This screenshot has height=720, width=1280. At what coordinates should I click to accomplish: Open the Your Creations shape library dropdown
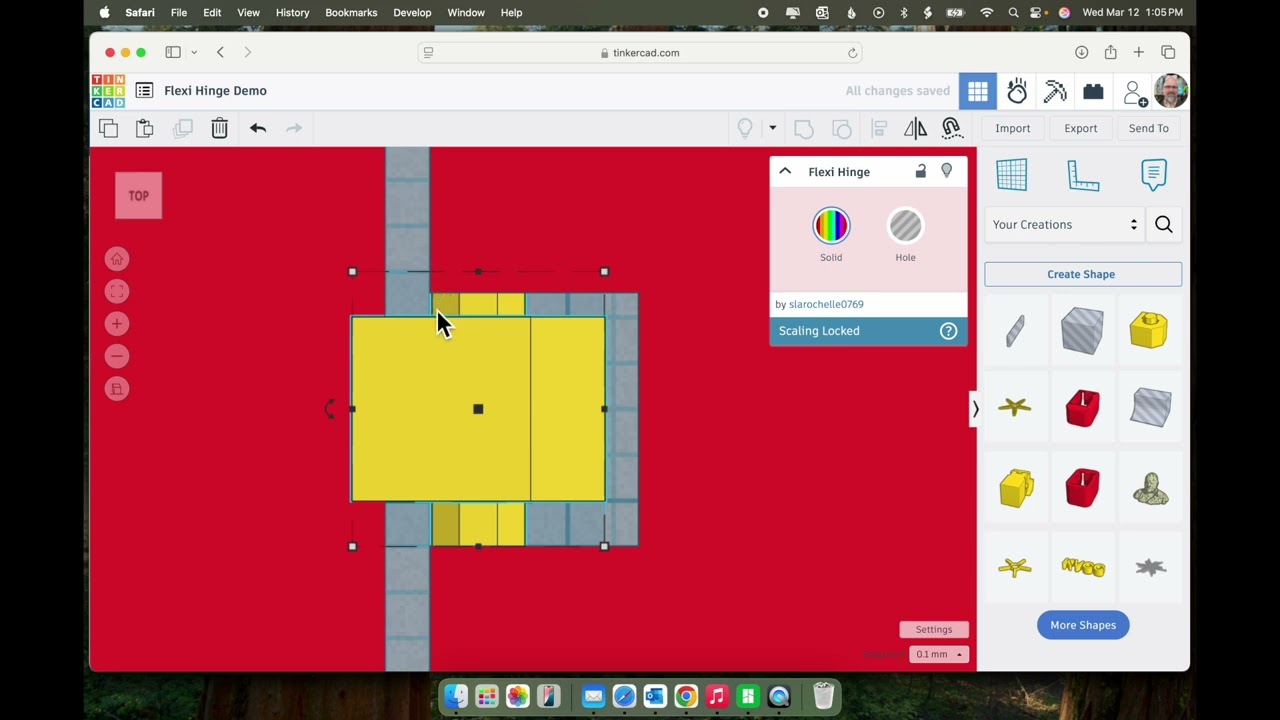(1065, 225)
